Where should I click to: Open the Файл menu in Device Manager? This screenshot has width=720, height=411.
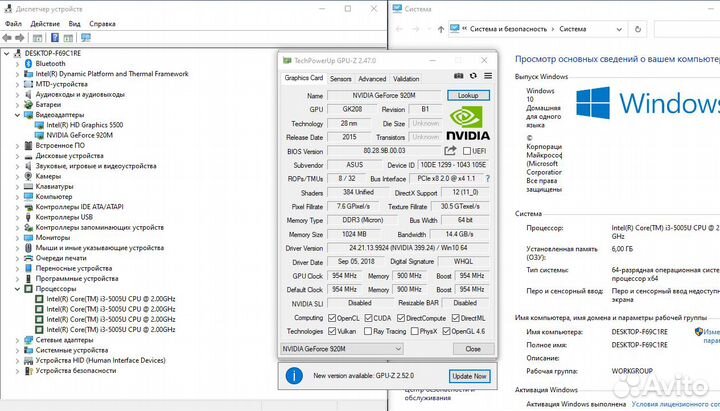13,24
